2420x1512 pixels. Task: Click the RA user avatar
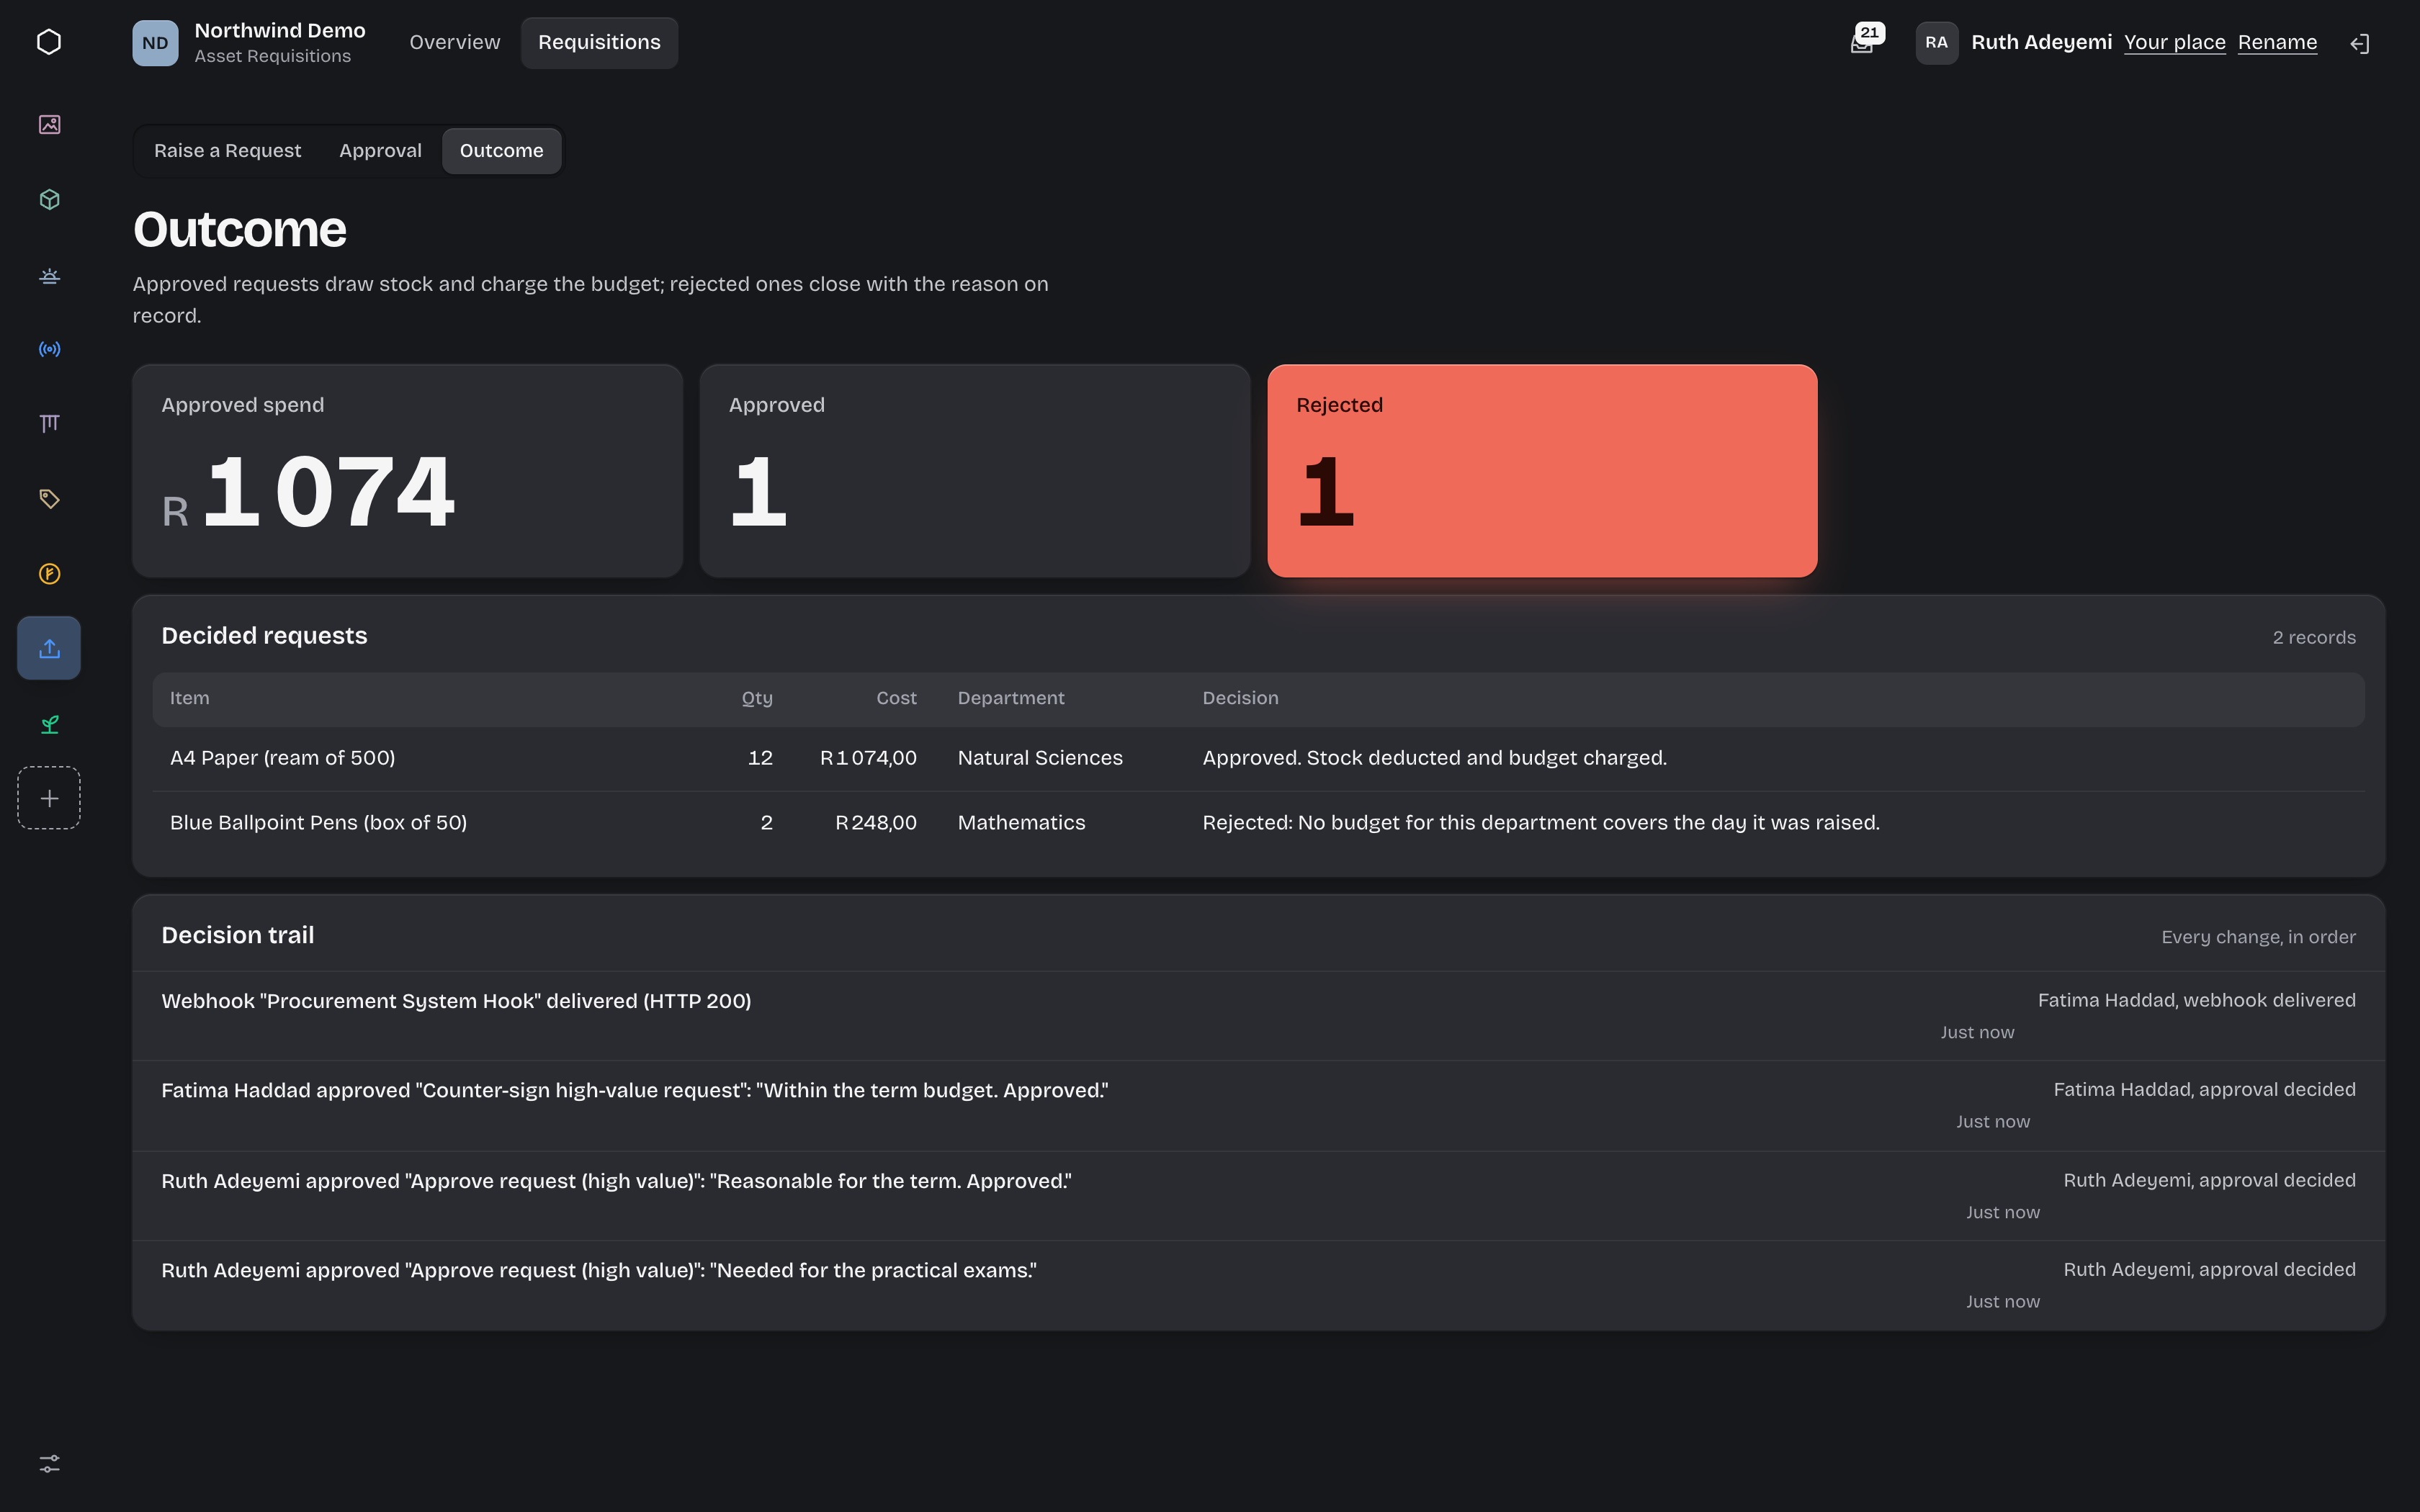click(1936, 43)
